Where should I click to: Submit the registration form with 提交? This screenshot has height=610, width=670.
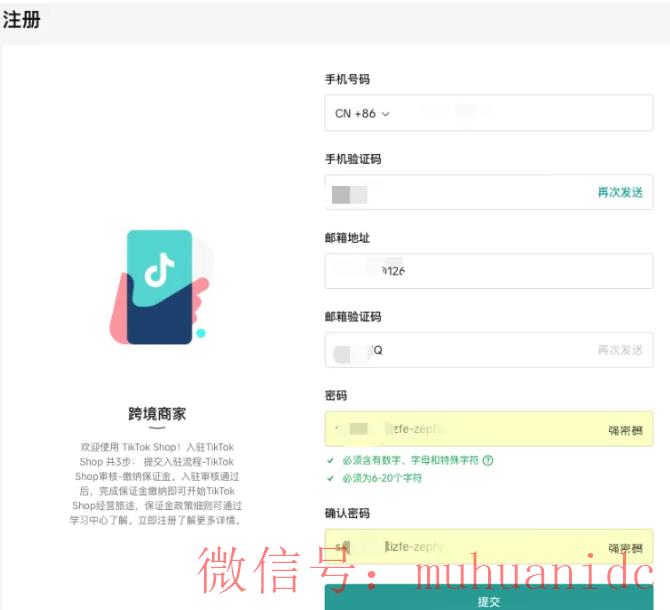pyautogui.click(x=489, y=599)
